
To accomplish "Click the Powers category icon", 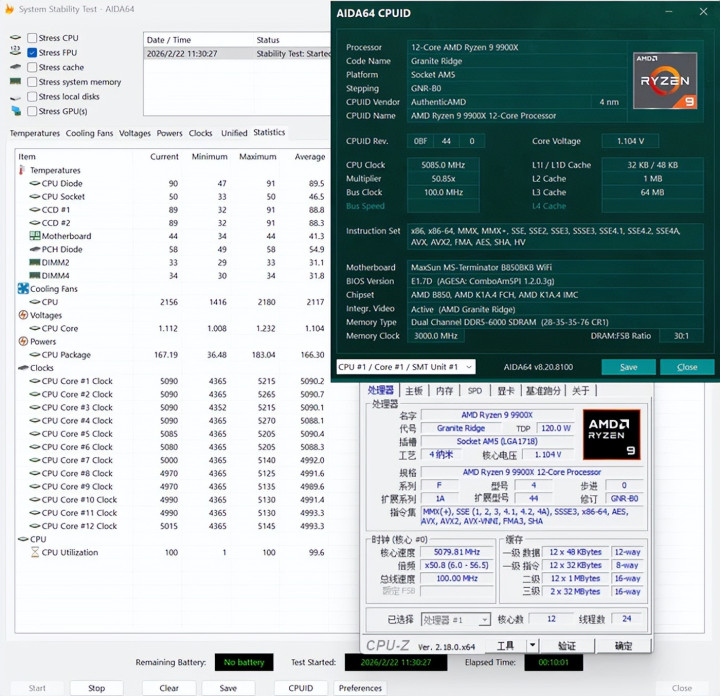I will click(23, 342).
